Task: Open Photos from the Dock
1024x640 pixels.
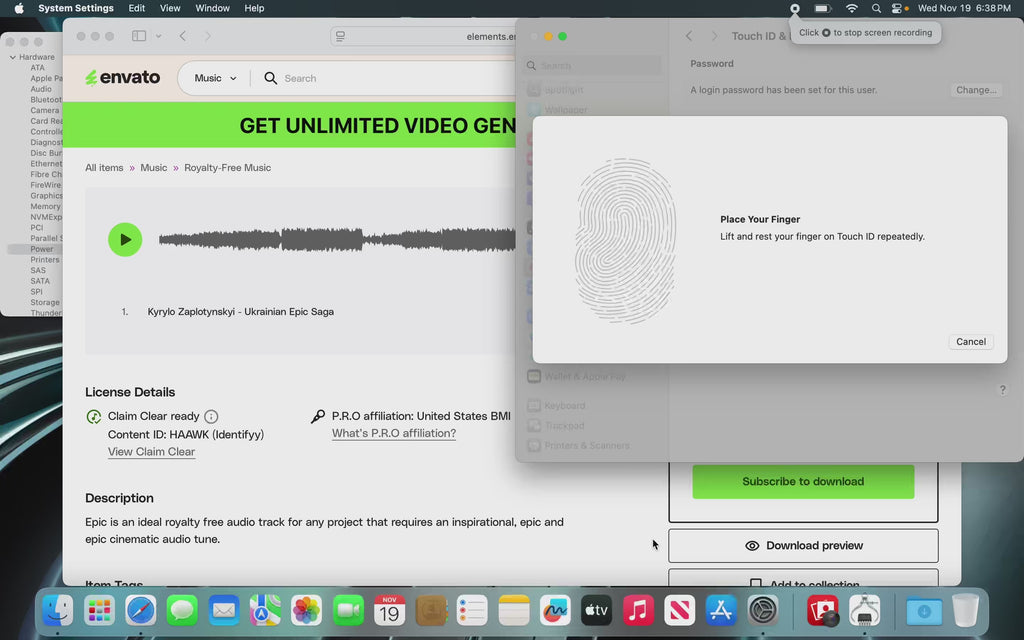Action: [x=306, y=609]
